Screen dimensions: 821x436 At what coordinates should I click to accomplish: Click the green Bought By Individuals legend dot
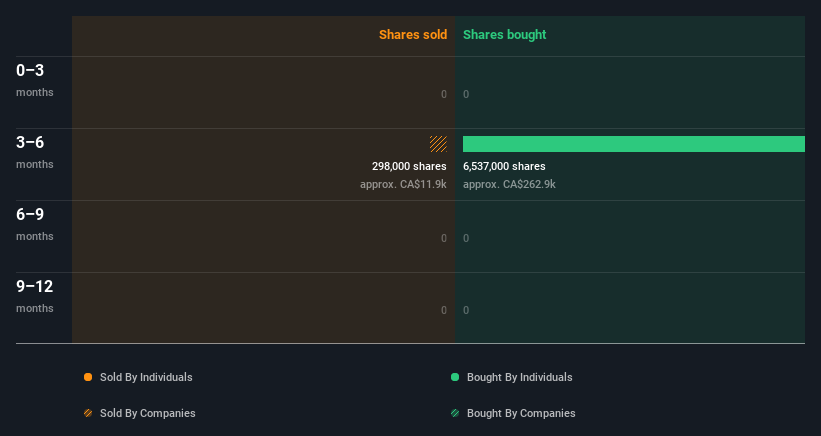(455, 377)
